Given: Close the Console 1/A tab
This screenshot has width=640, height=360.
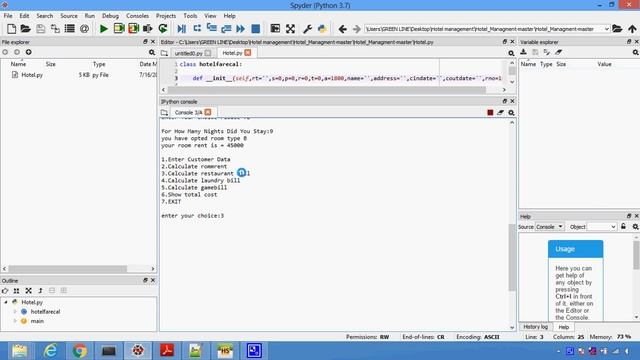Looking at the screenshot, I should point(208,112).
